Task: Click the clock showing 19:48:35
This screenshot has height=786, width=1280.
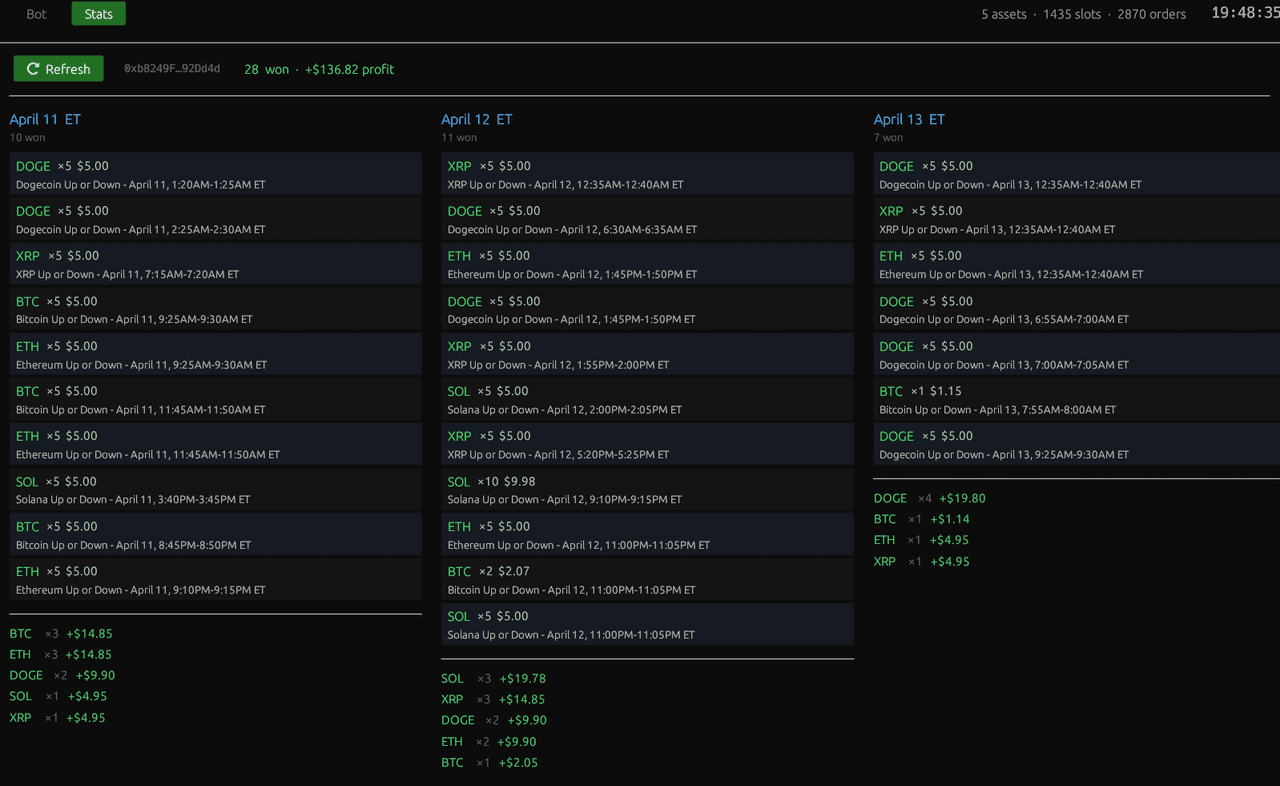Action: tap(1244, 14)
